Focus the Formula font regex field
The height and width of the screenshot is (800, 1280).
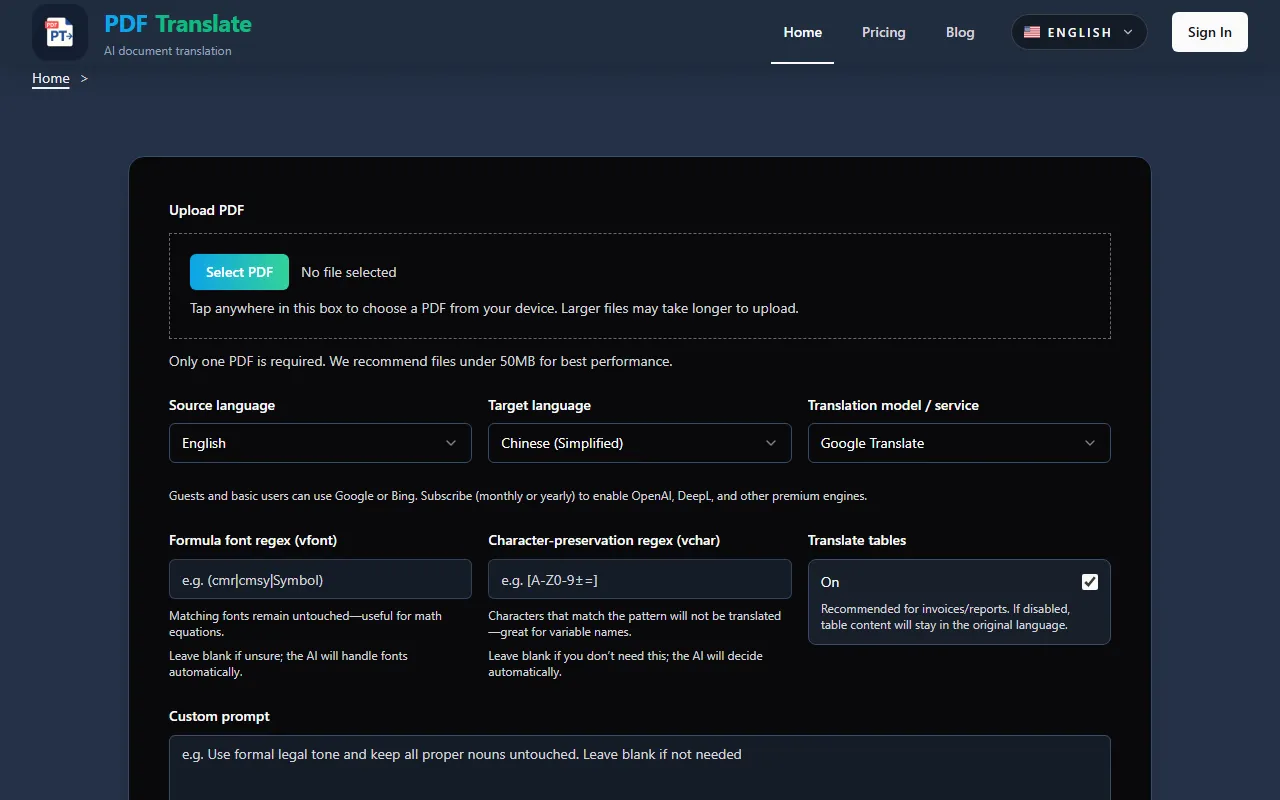pyautogui.click(x=320, y=579)
